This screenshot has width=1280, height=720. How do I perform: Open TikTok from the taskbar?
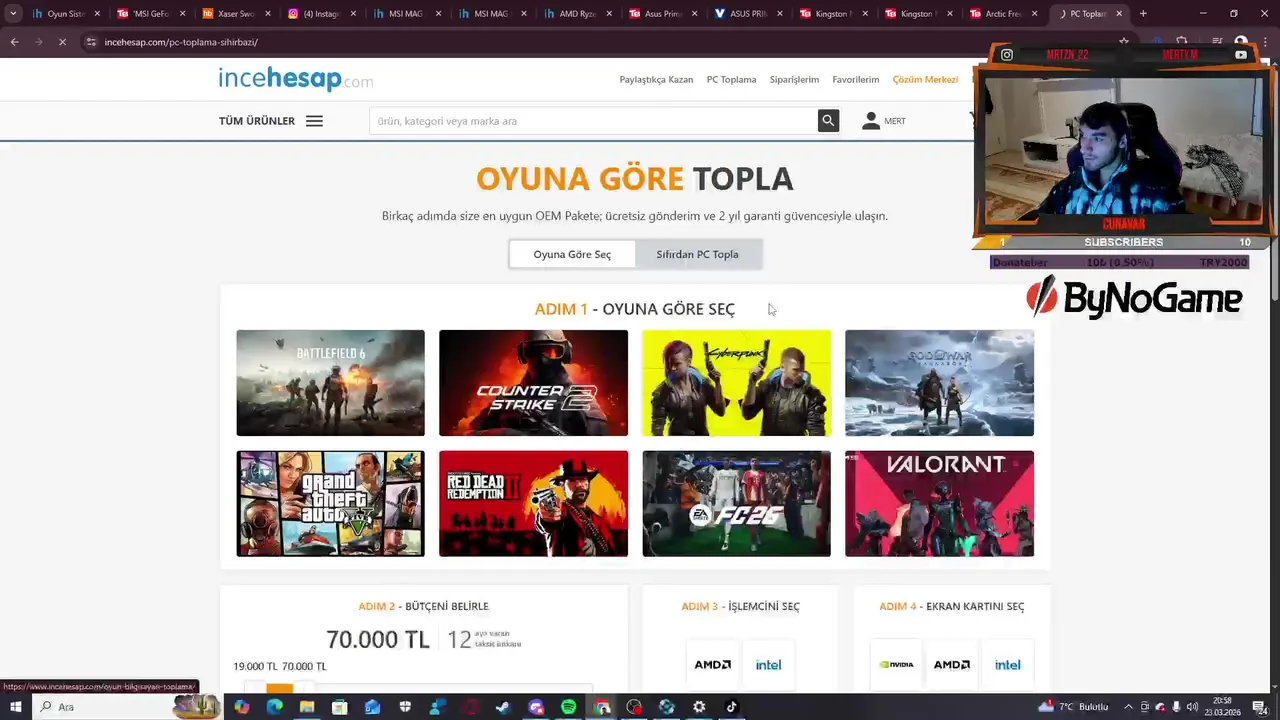click(731, 707)
